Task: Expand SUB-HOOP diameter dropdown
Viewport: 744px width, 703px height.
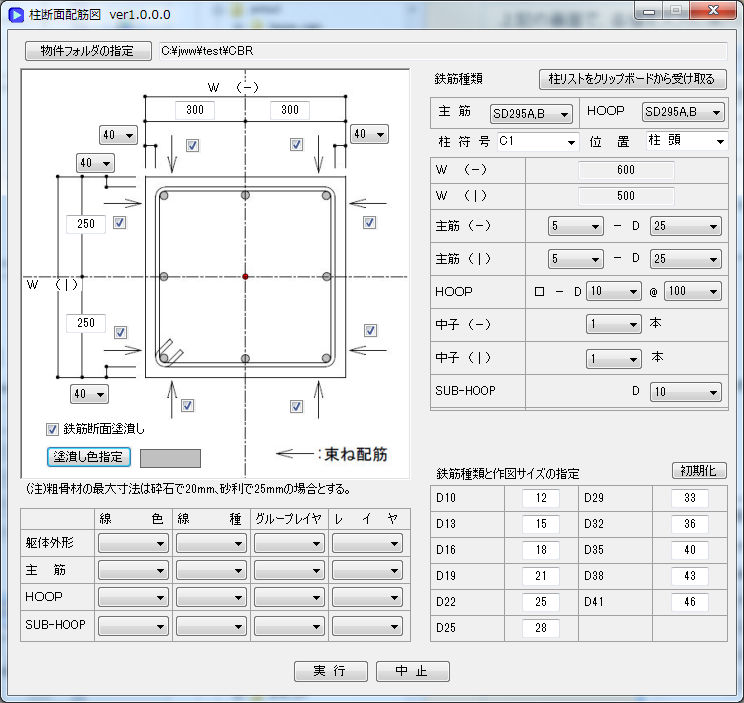Action: coord(685,392)
